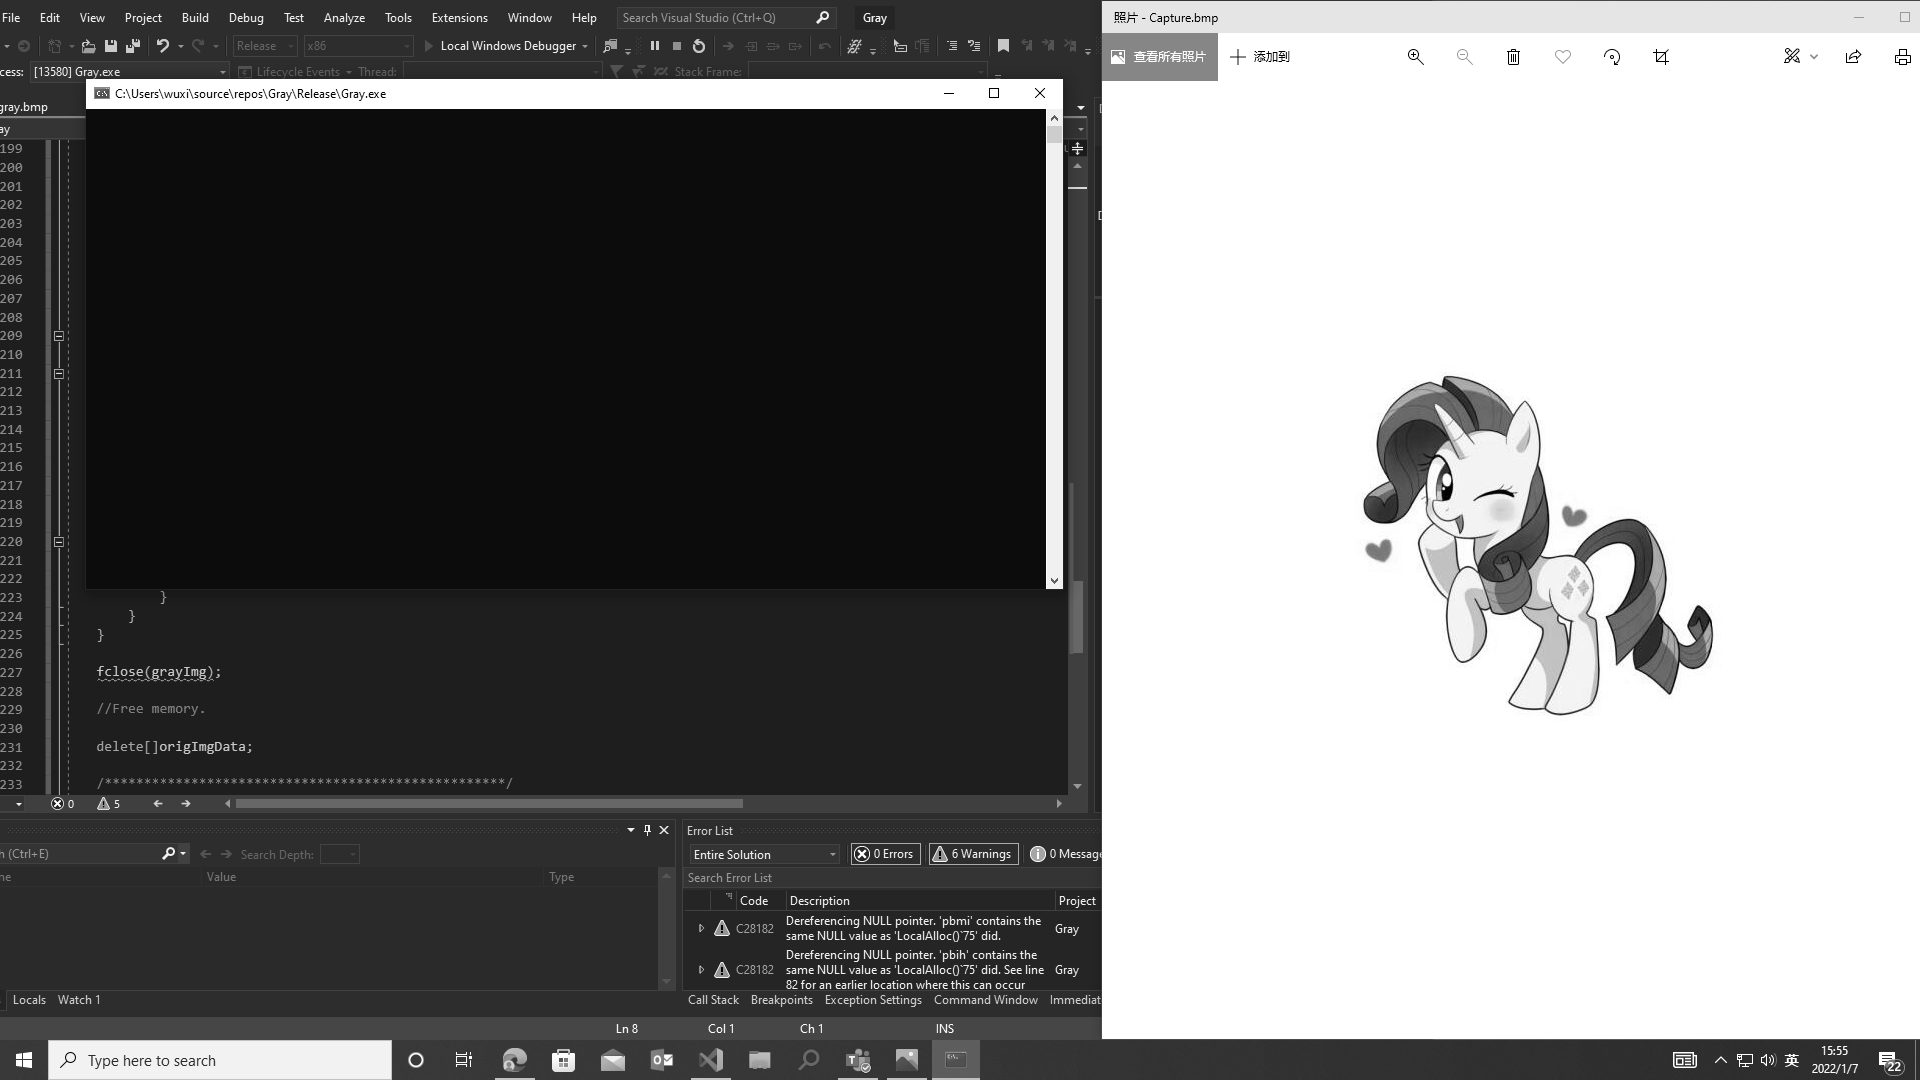Restart the debugger with the restart icon
The width and height of the screenshot is (1920, 1080).
point(699,46)
